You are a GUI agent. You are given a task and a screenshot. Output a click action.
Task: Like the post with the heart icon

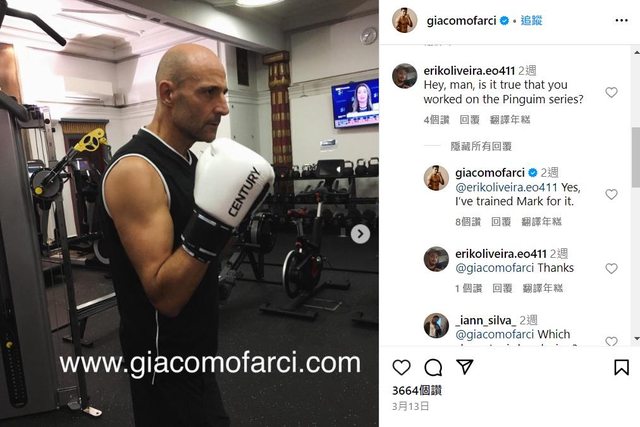click(401, 367)
